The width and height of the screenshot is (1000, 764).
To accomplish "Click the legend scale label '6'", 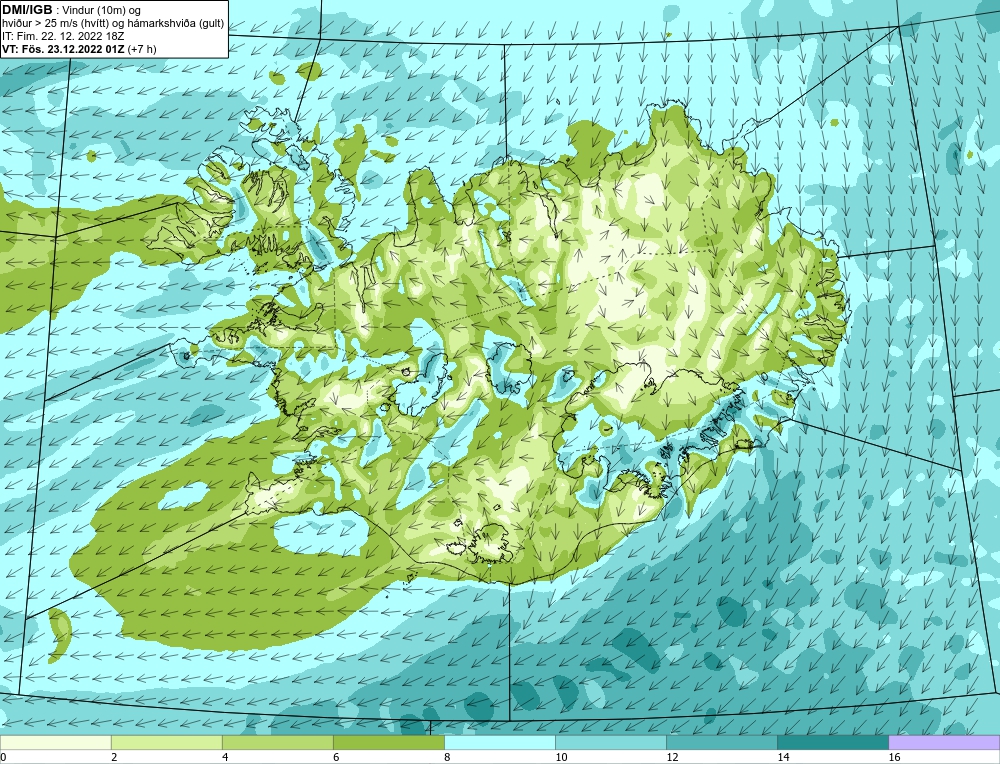I will (x=336, y=757).
